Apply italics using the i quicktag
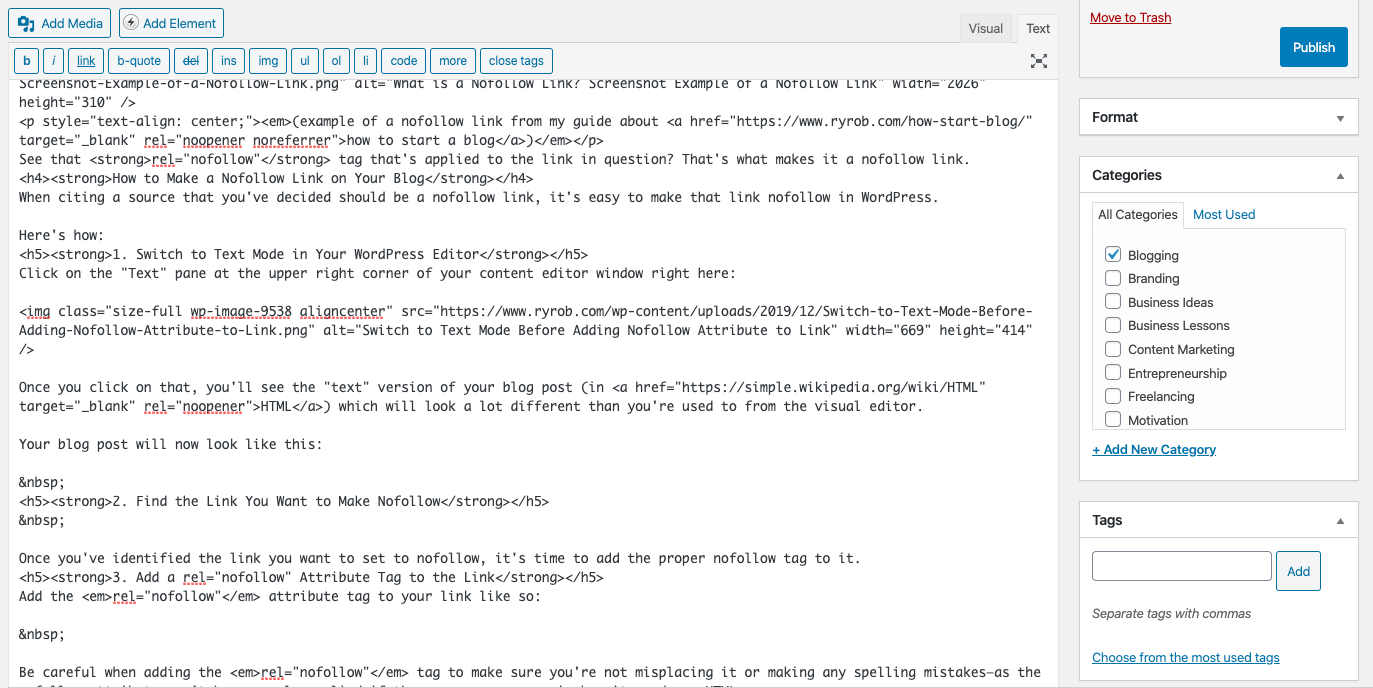1373x688 pixels. [53, 60]
